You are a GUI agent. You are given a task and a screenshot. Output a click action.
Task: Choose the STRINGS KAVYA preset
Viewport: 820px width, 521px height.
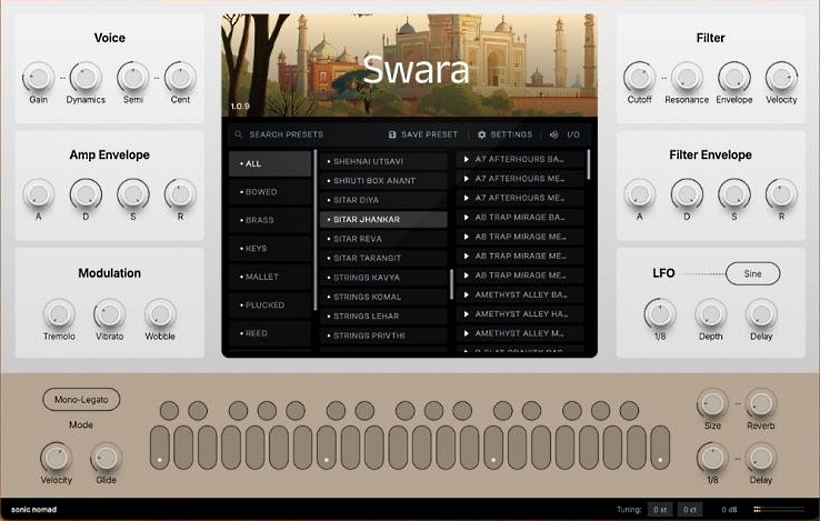[x=383, y=277]
